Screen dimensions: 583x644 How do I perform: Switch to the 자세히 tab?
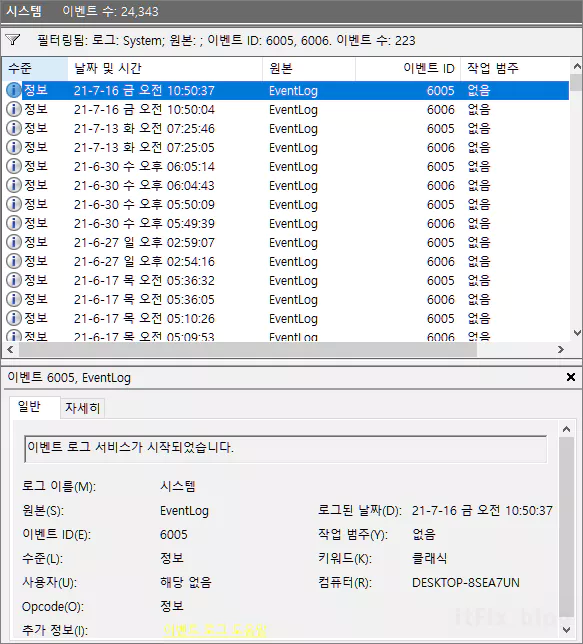(x=83, y=408)
